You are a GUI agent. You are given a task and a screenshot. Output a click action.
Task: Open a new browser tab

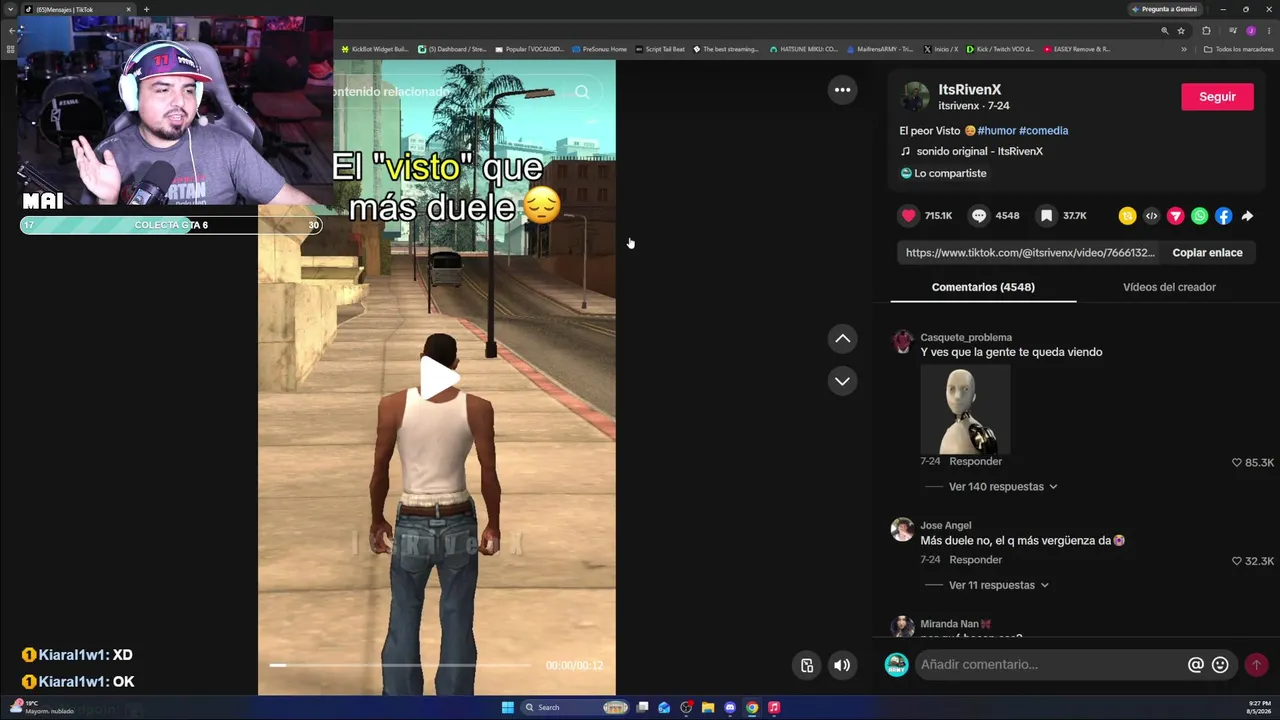pyautogui.click(x=146, y=9)
